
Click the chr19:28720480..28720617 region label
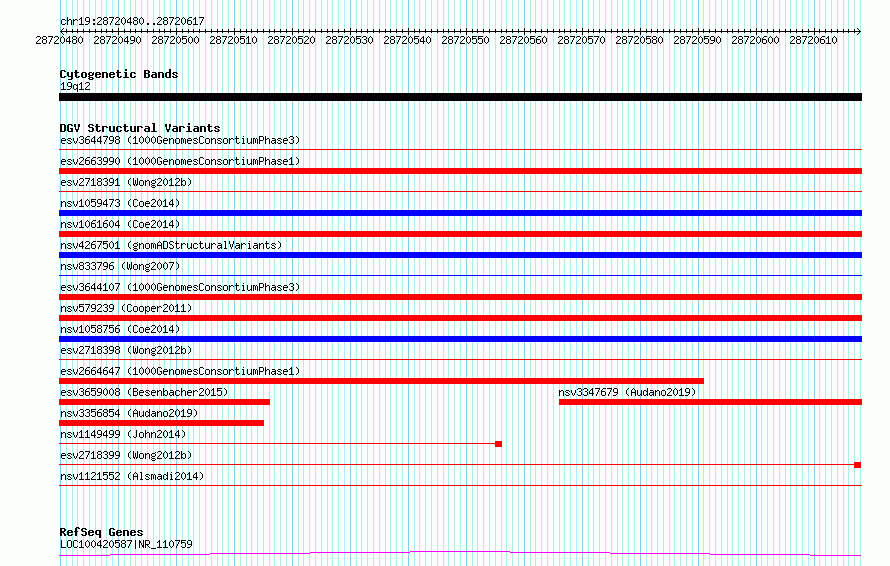click(132, 21)
